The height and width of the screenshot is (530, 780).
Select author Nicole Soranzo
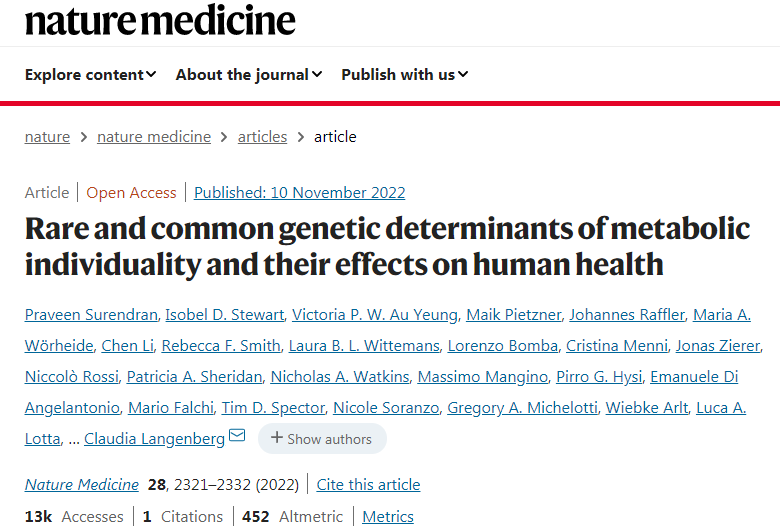click(385, 408)
